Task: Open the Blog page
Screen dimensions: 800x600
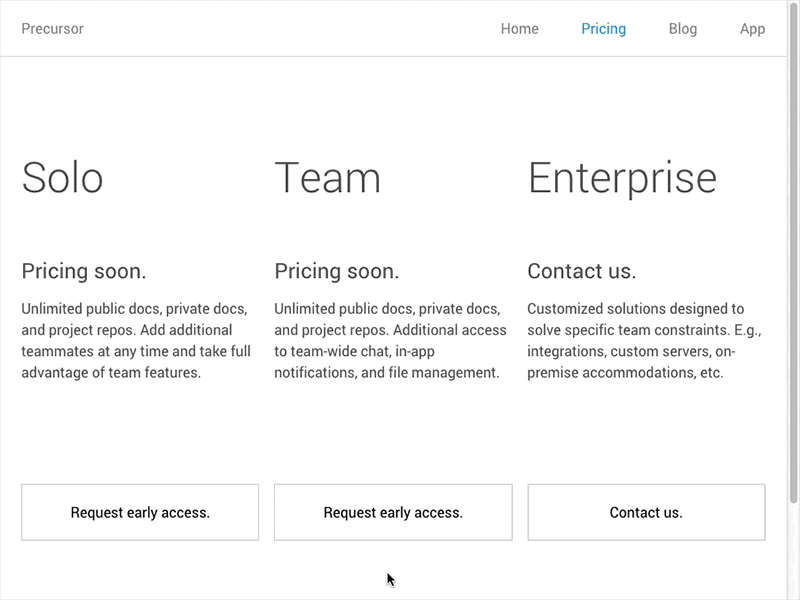Action: point(683,29)
